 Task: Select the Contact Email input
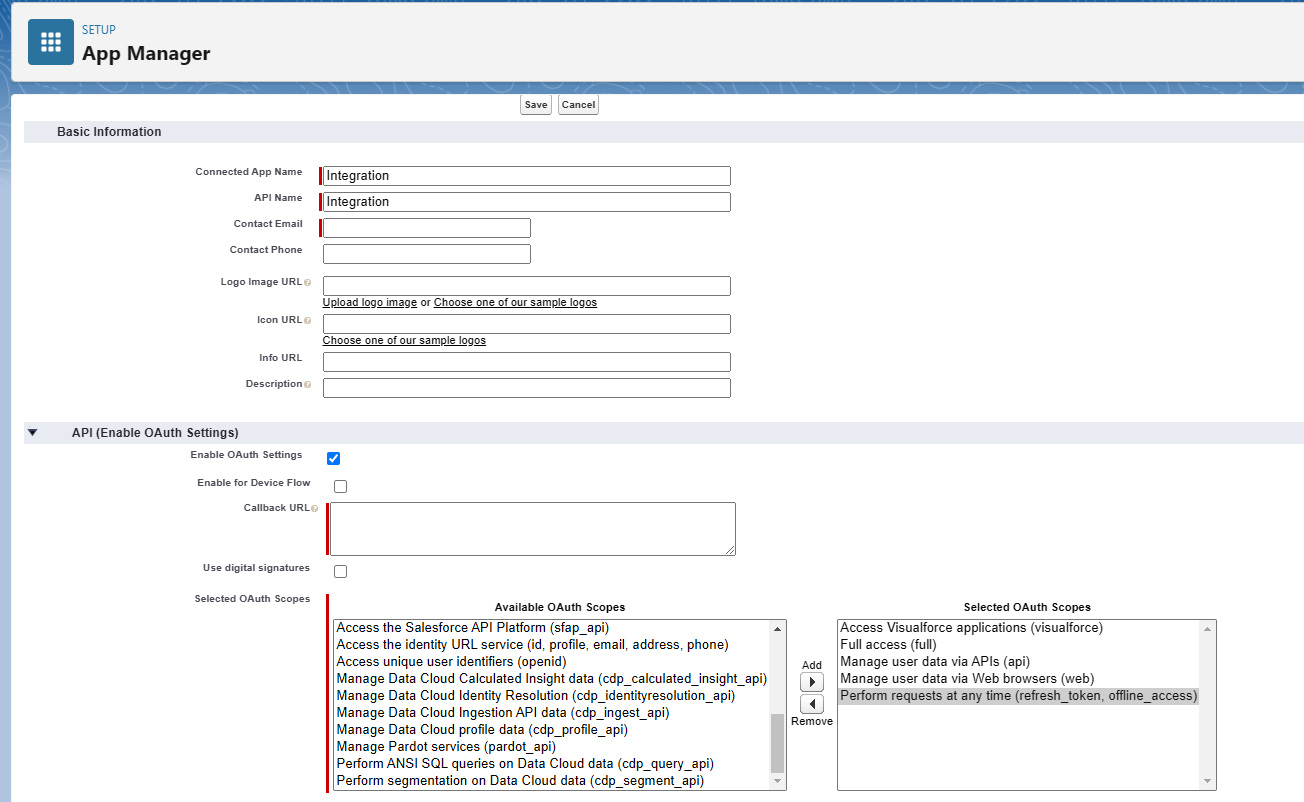pyautogui.click(x=427, y=228)
